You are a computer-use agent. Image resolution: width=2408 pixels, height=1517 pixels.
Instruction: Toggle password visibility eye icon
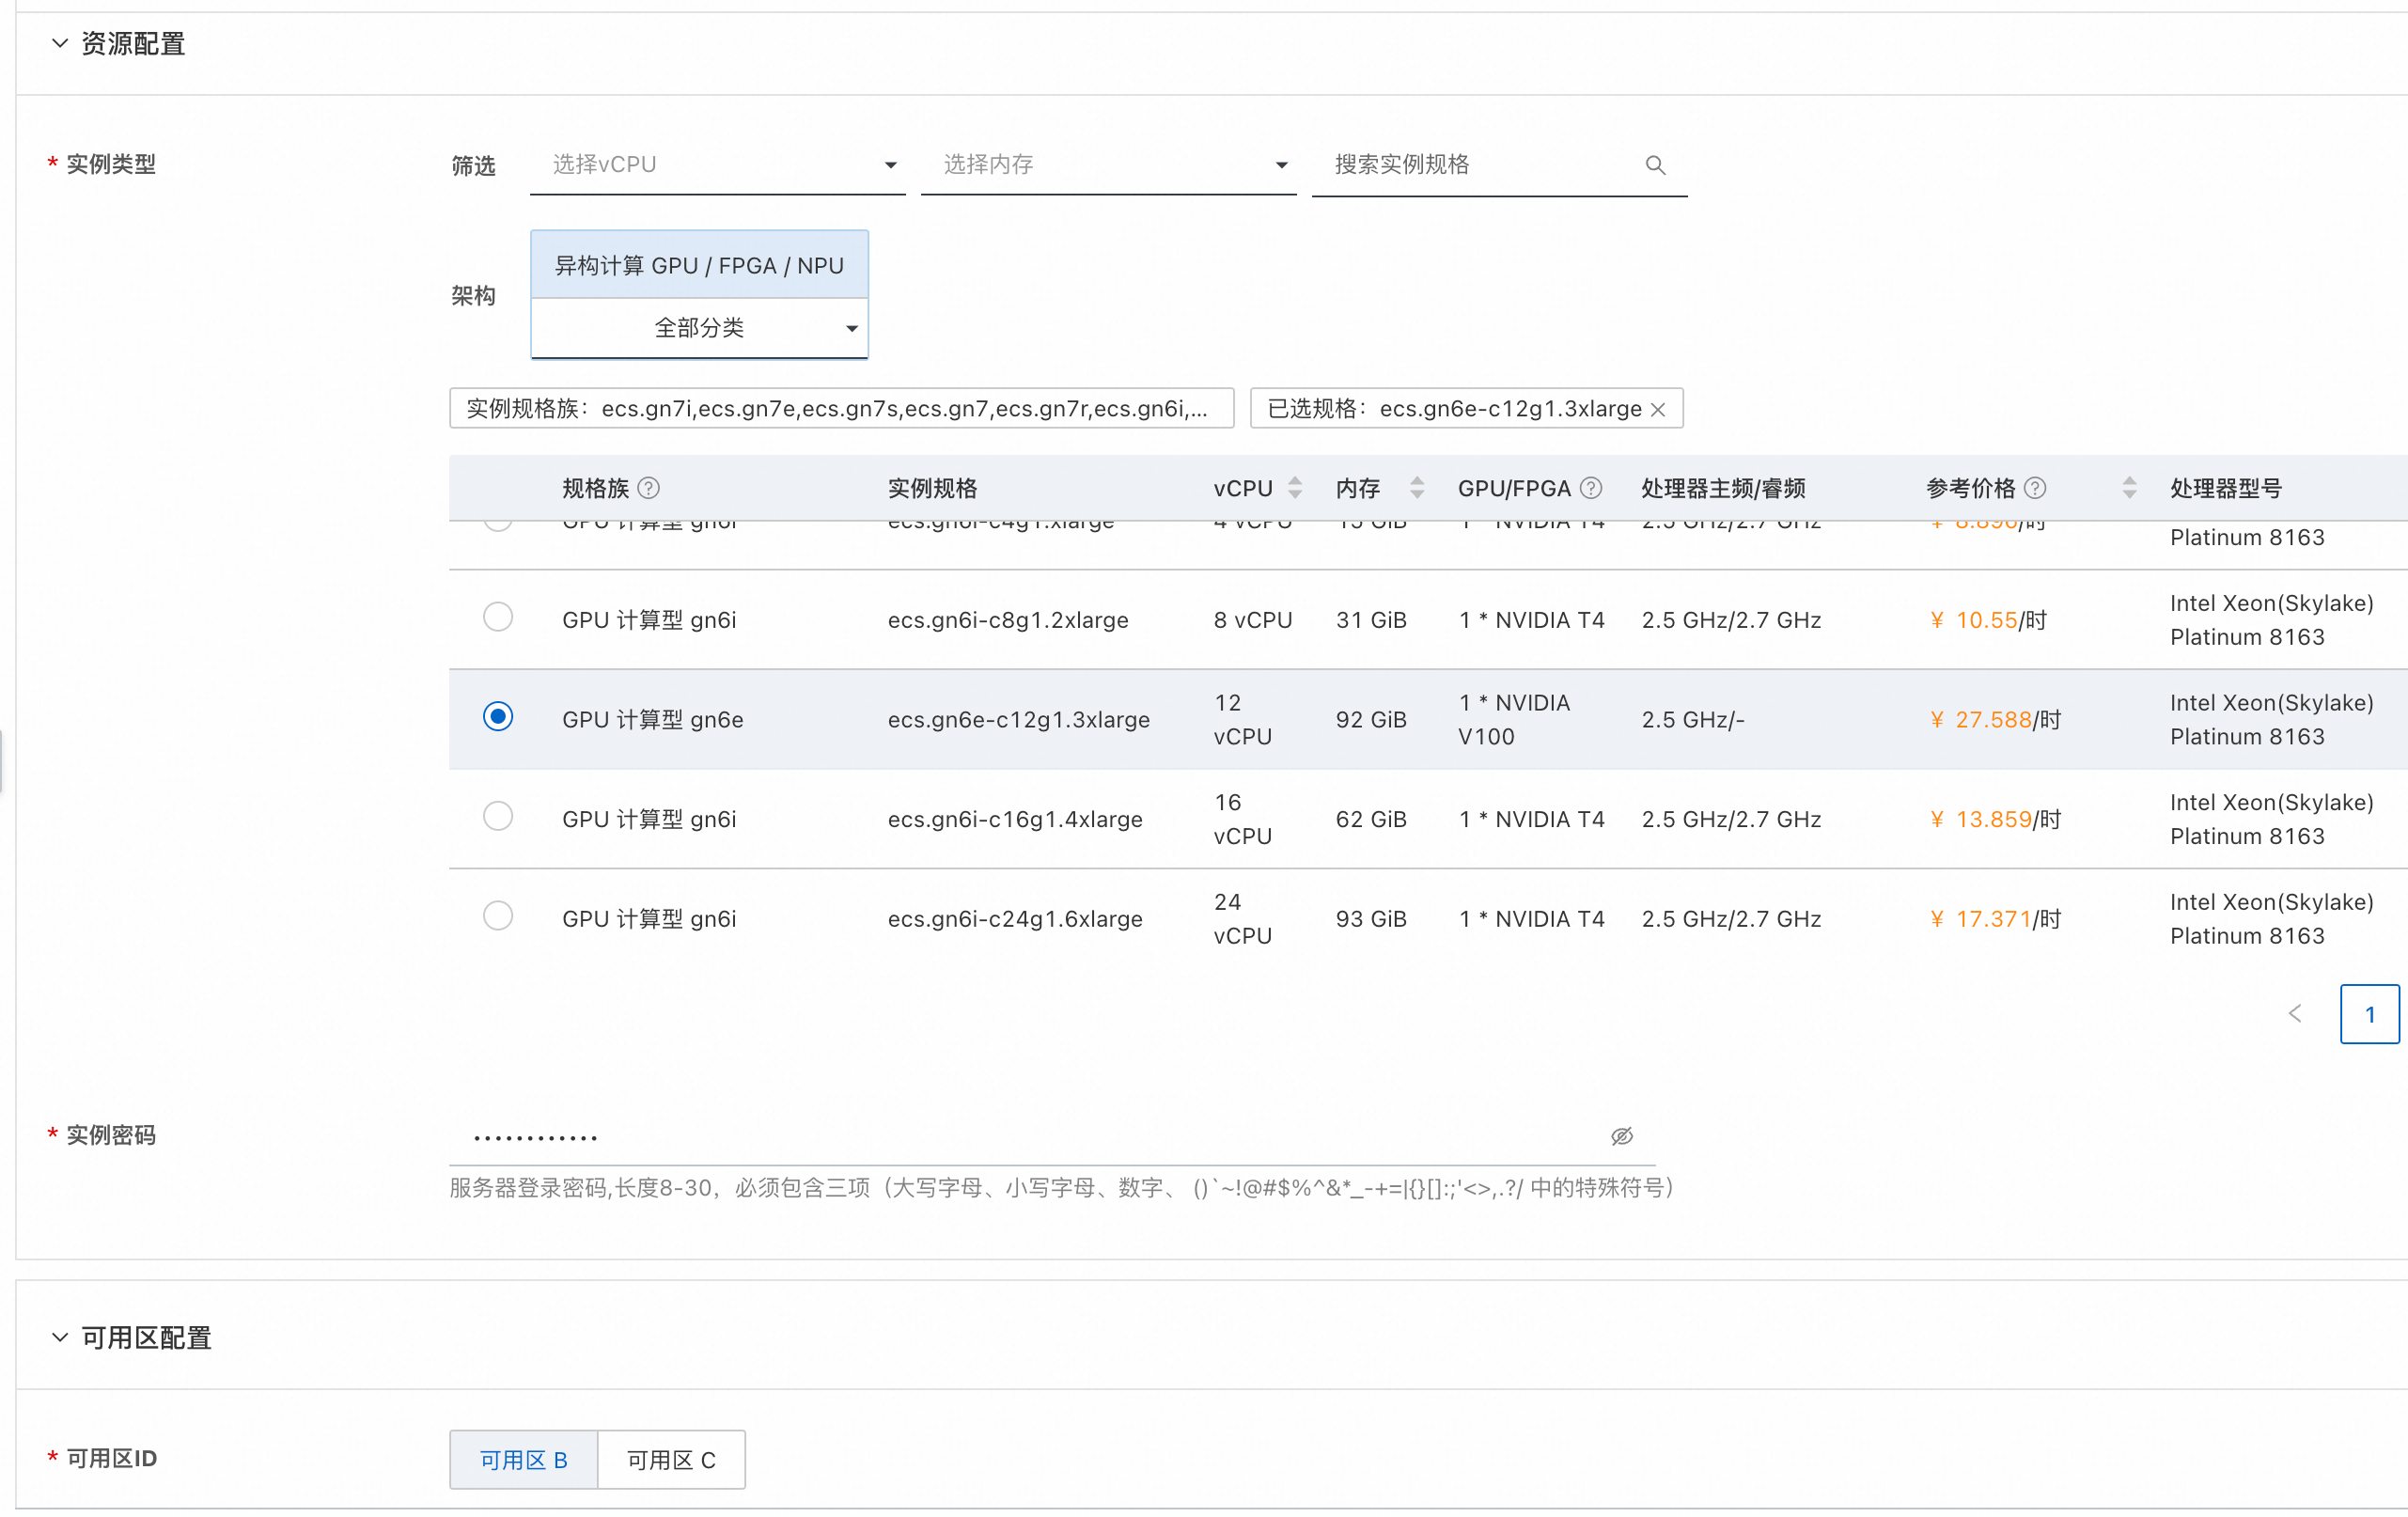click(x=1622, y=1136)
